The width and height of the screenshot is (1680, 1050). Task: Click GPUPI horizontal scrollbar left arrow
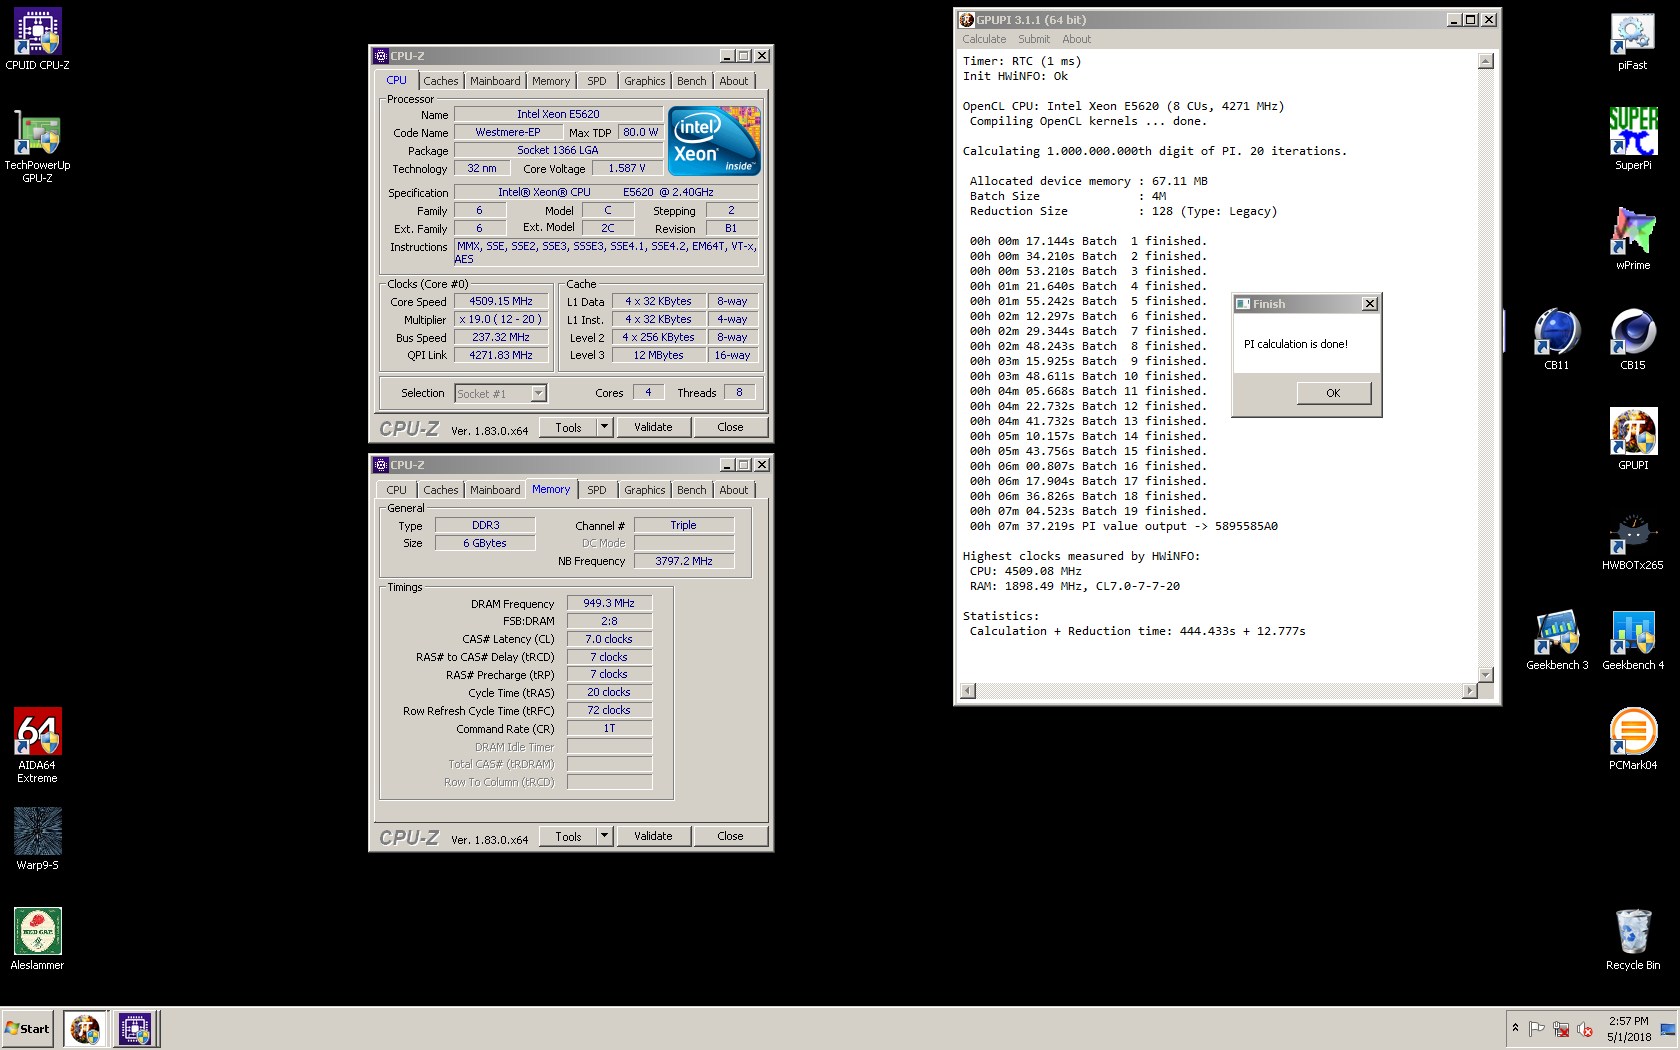(968, 690)
